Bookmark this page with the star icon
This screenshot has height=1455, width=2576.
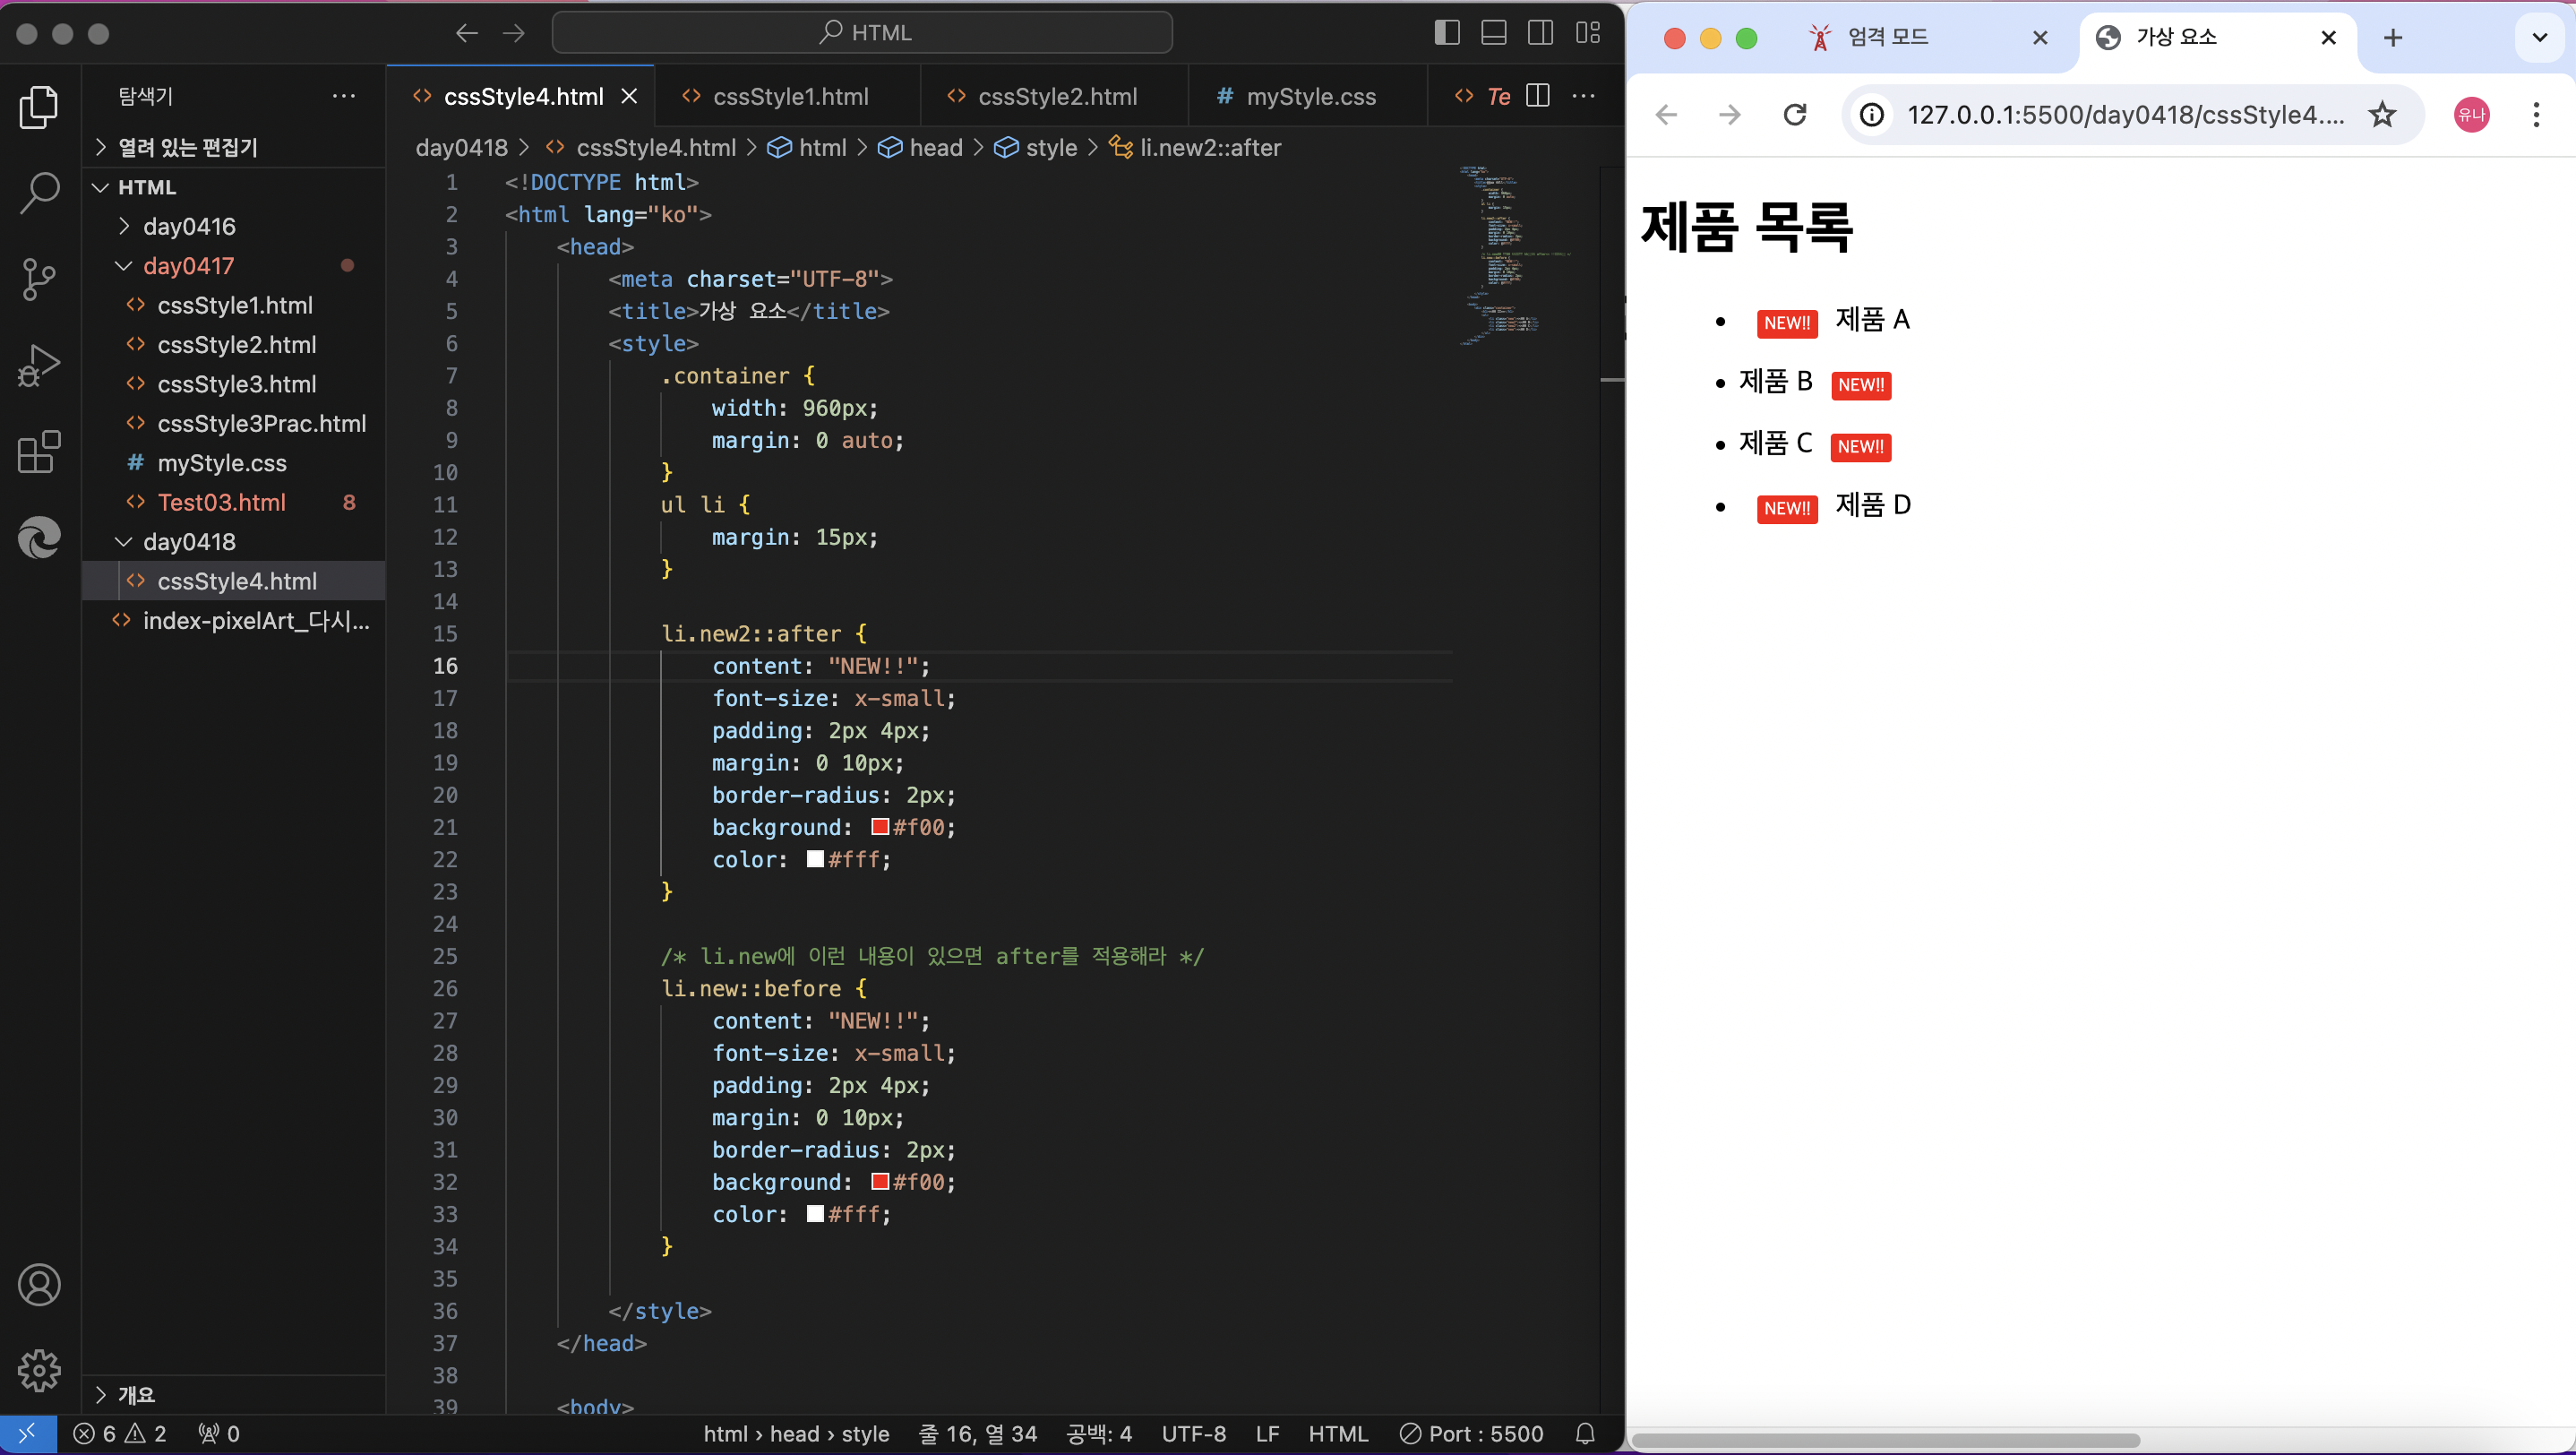click(x=2383, y=115)
